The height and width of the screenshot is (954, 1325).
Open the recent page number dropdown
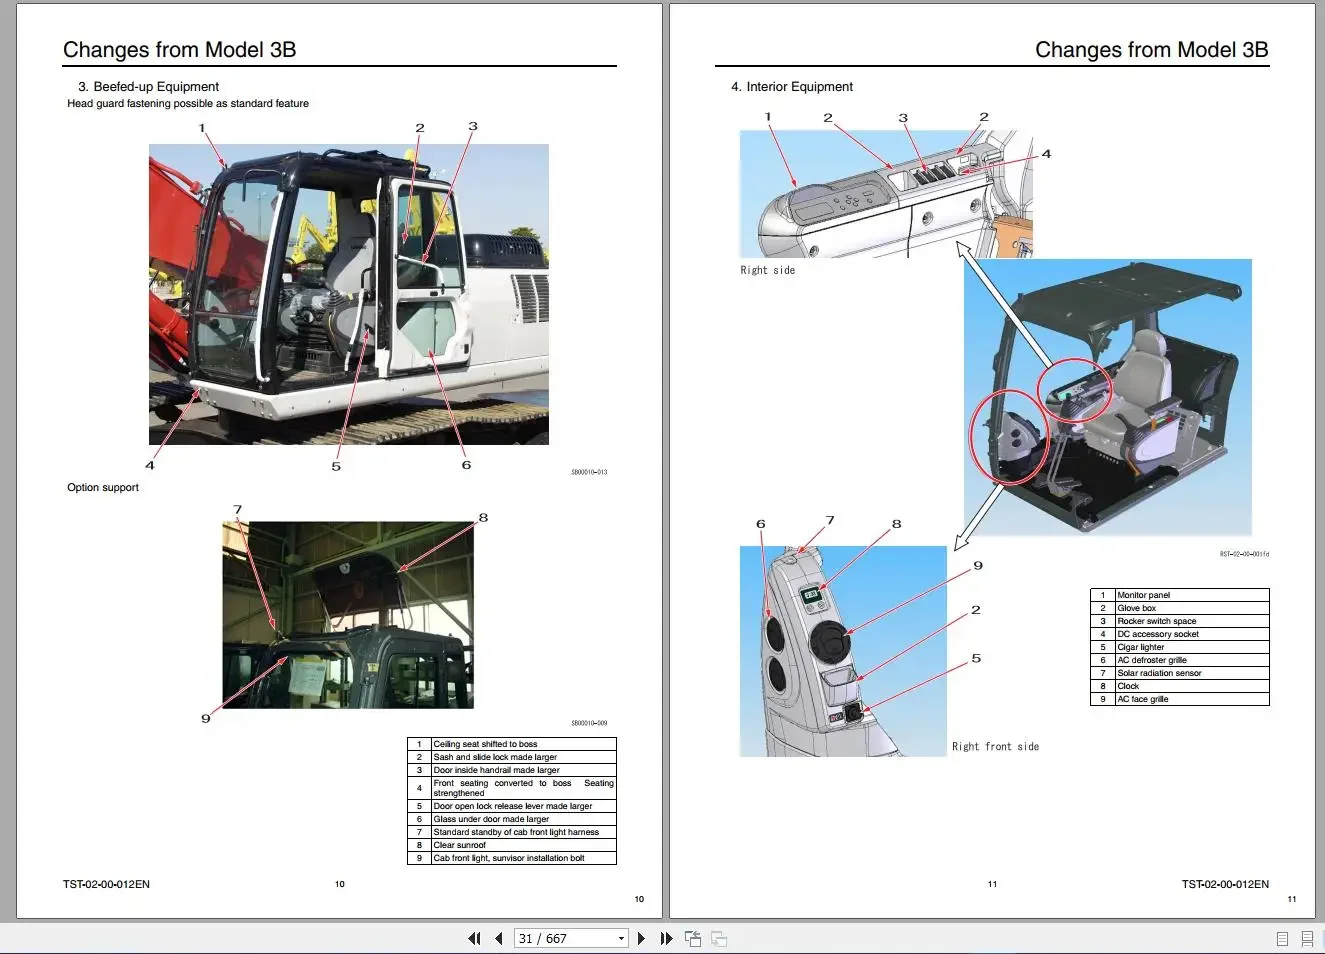click(x=622, y=938)
